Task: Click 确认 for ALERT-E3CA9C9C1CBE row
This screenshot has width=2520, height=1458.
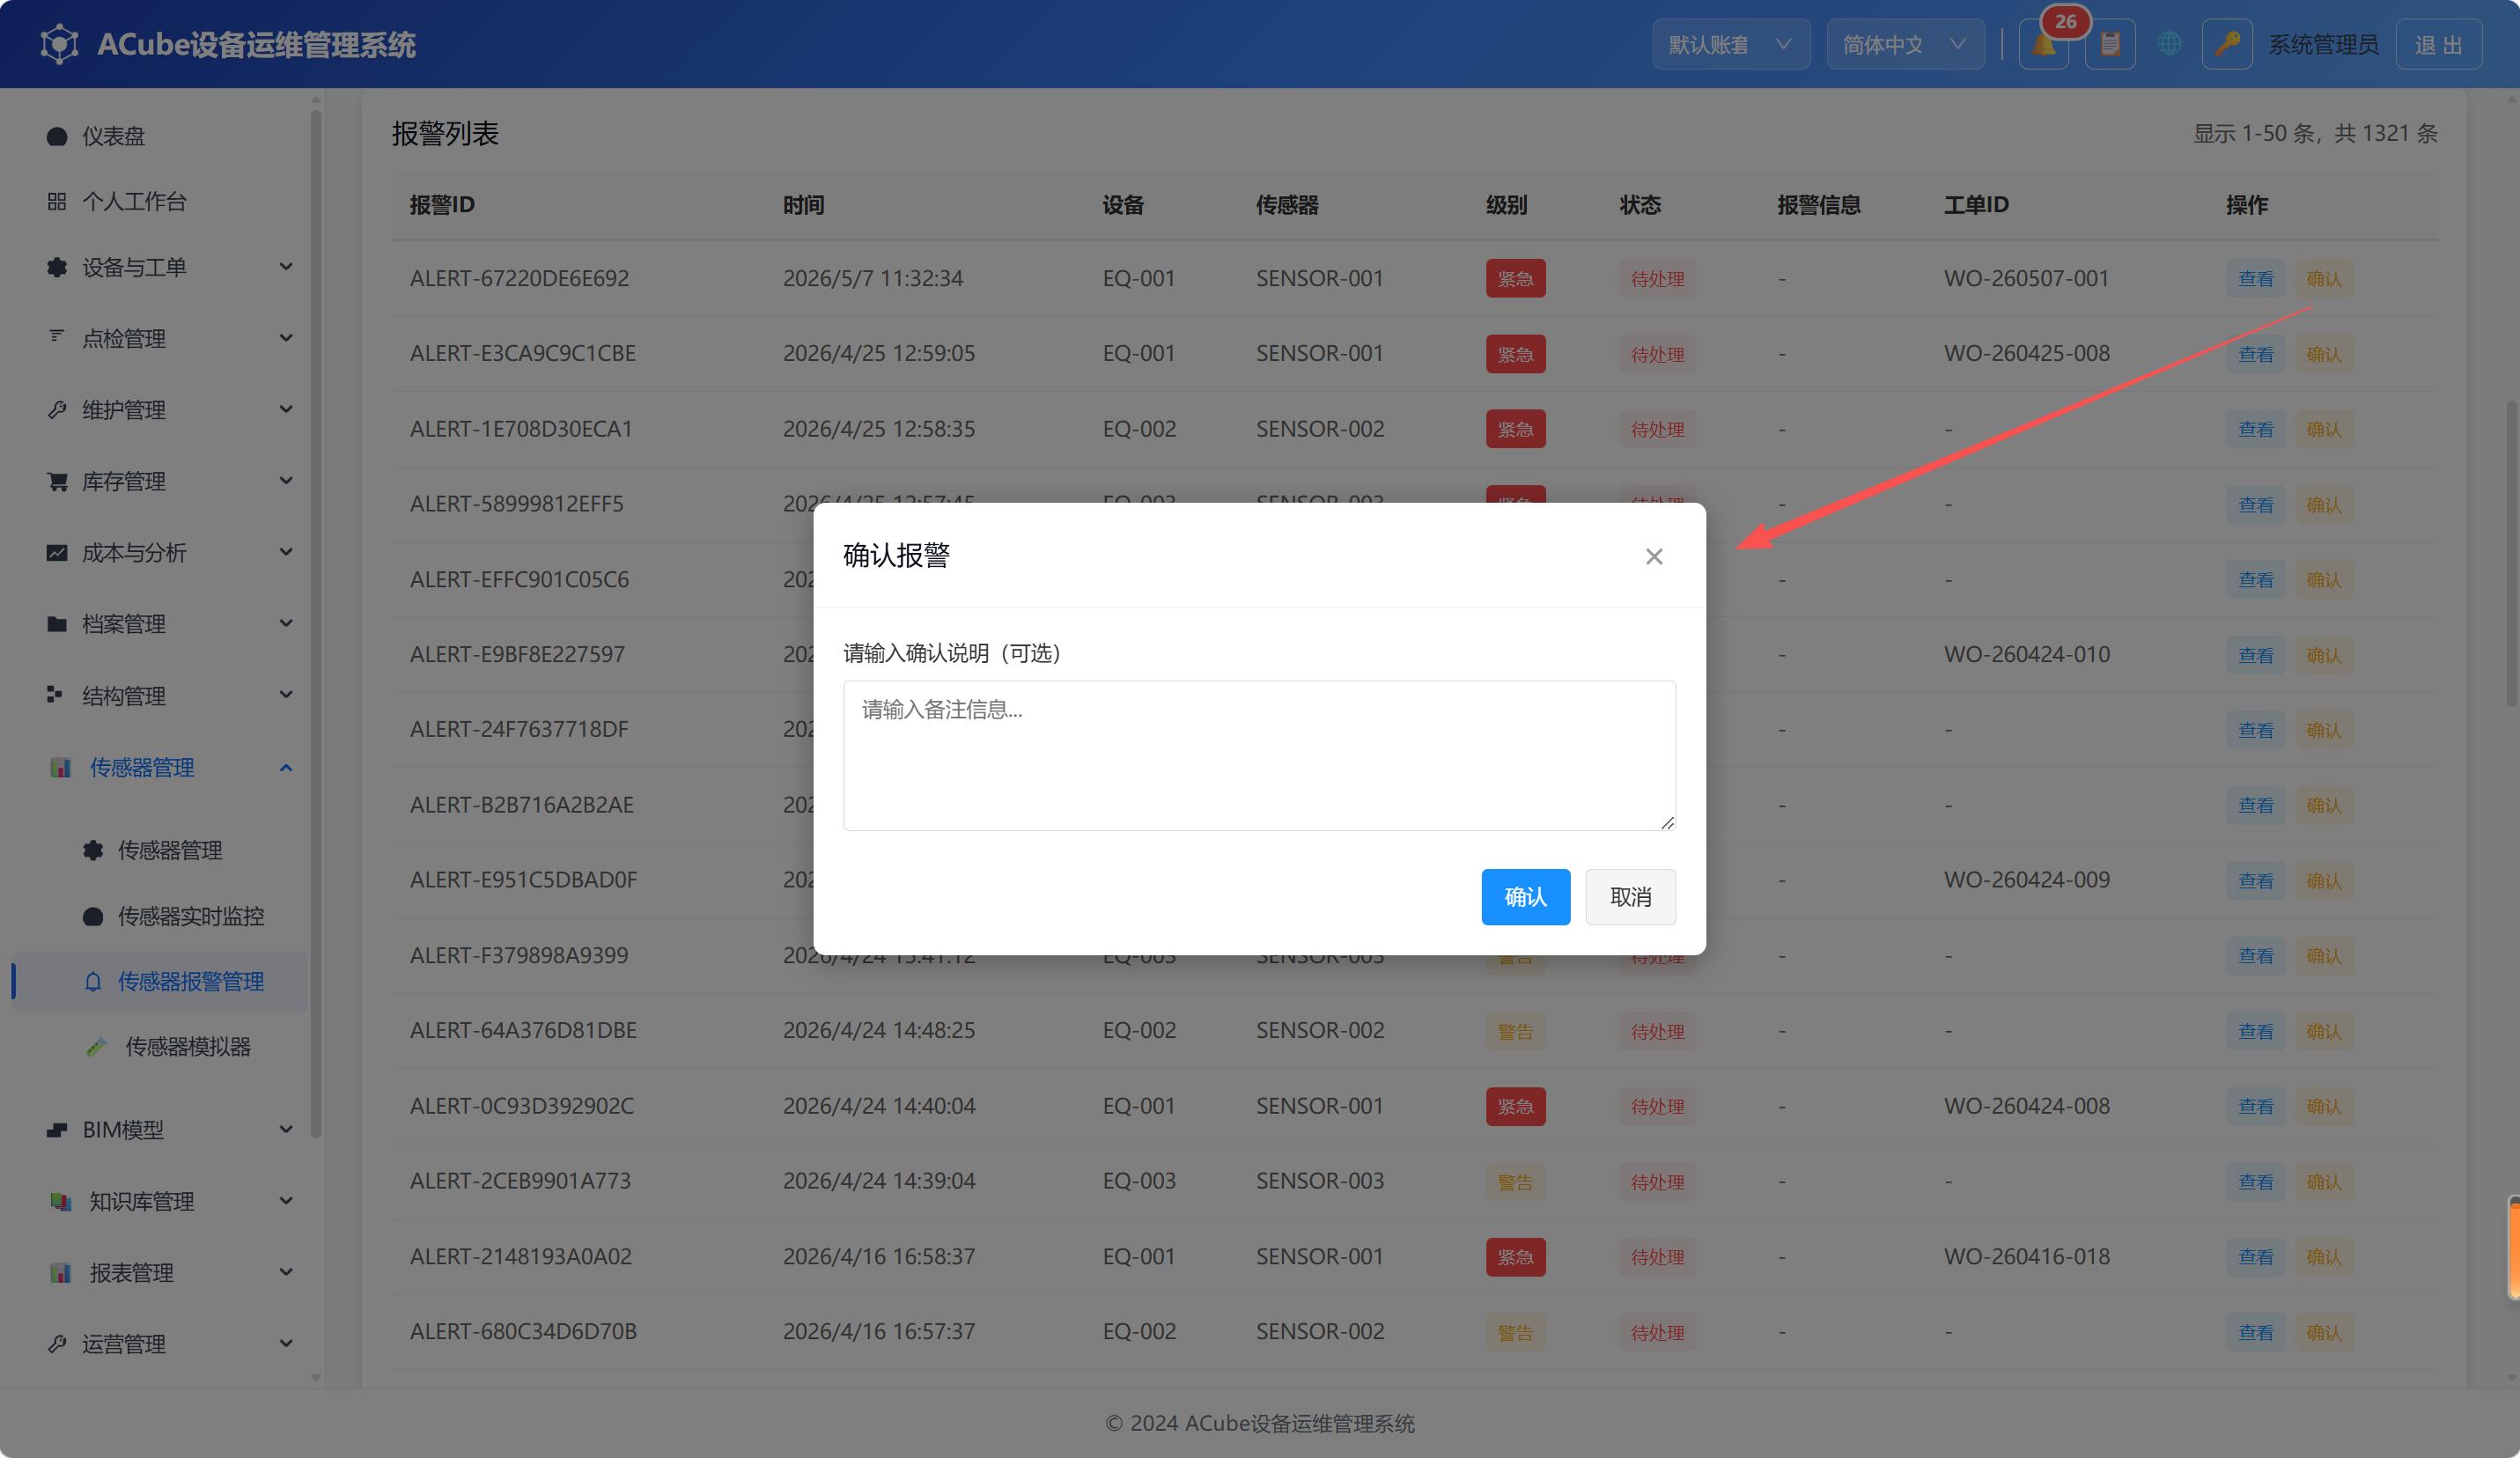Action: (x=2323, y=354)
